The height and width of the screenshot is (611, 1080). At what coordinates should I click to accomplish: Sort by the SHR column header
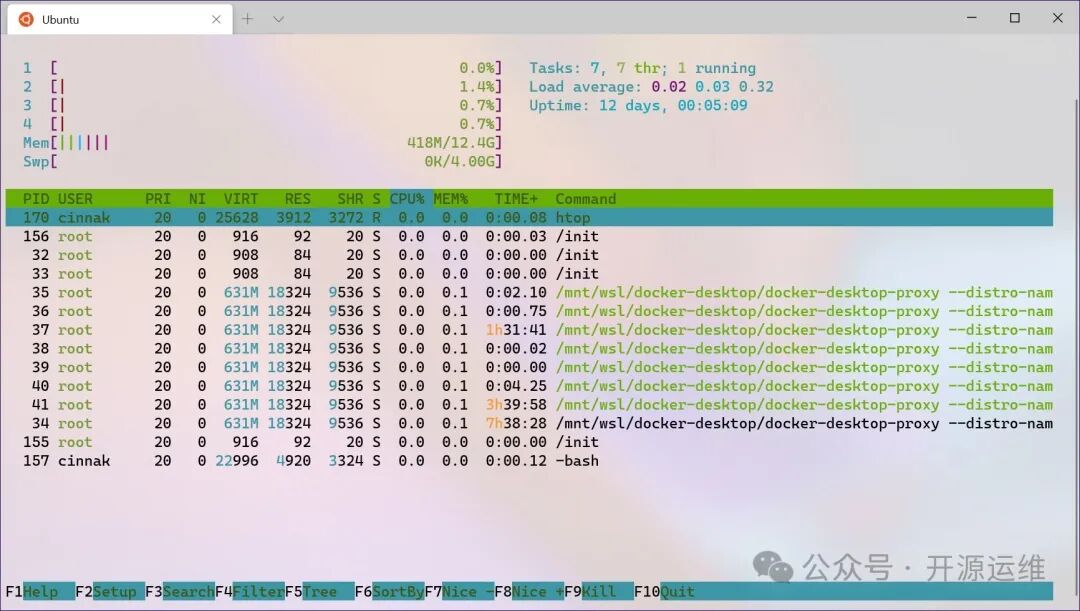[x=350, y=199]
